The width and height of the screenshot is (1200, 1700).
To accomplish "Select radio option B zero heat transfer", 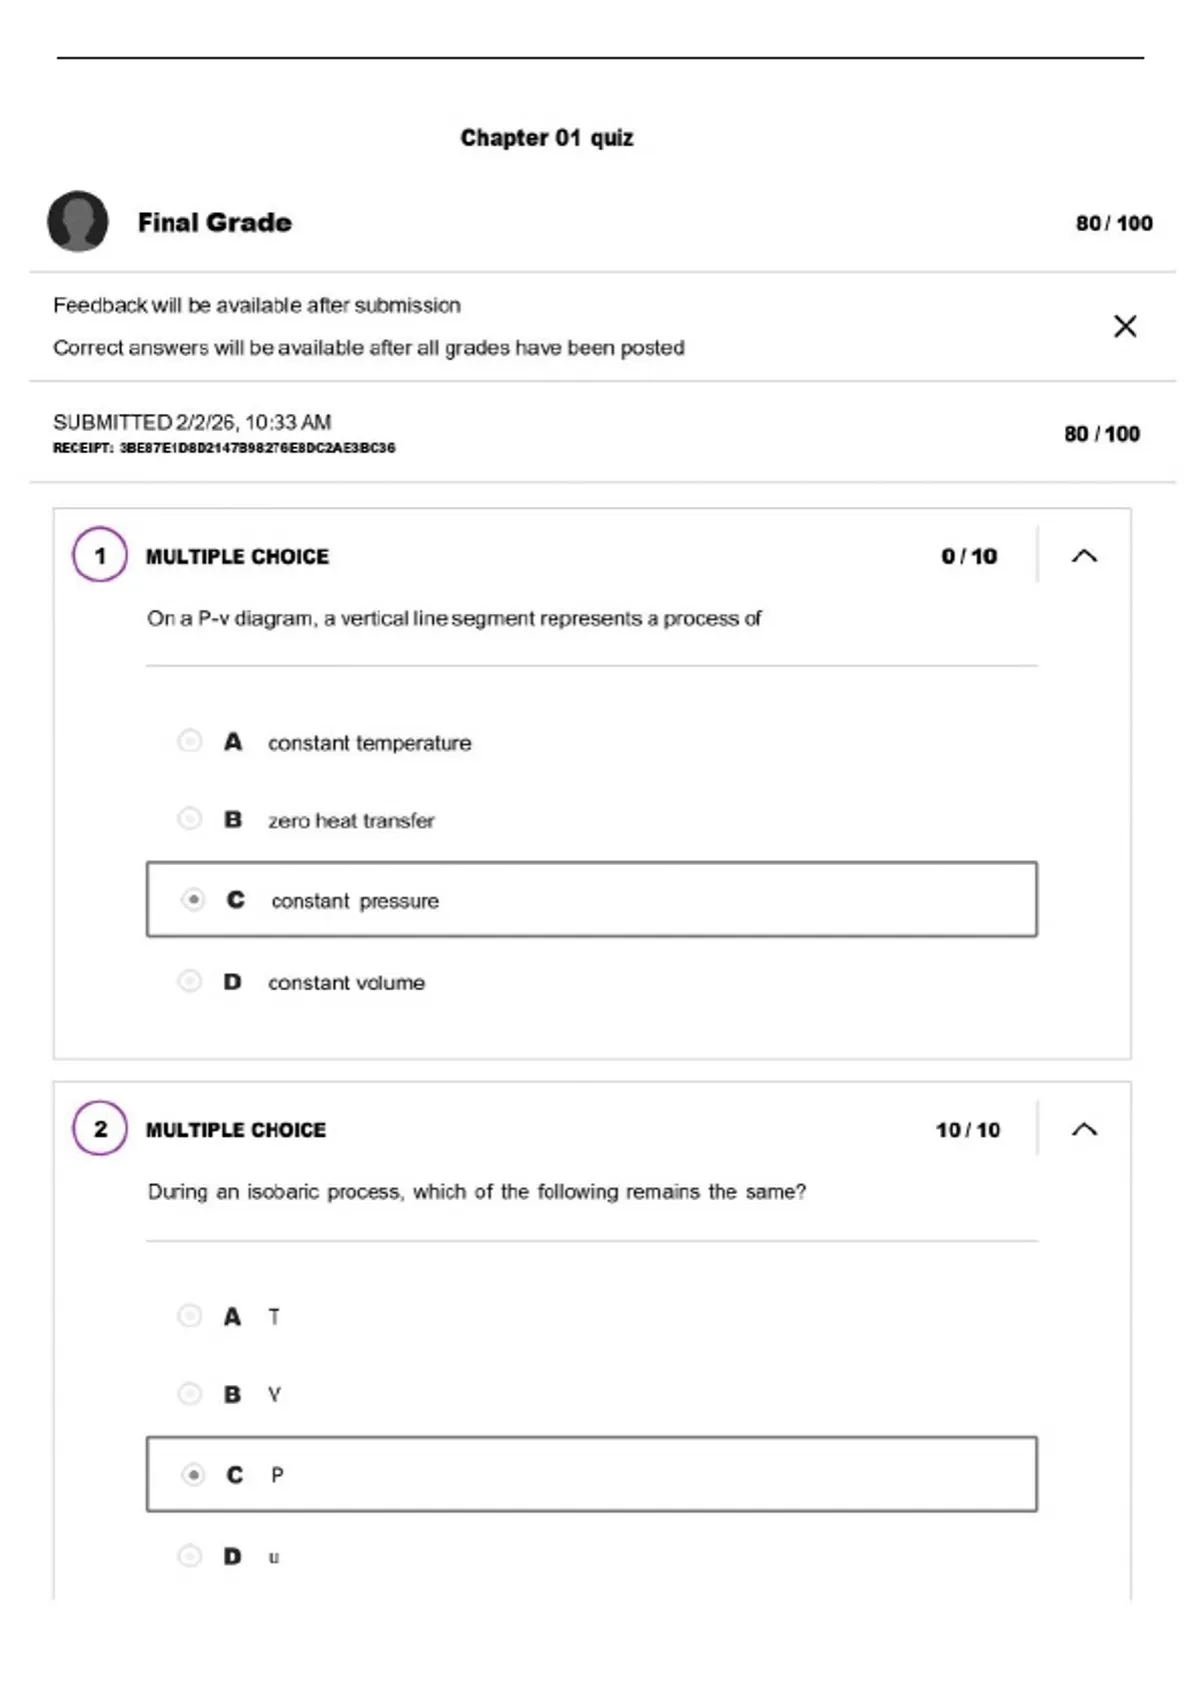I will click(x=189, y=819).
